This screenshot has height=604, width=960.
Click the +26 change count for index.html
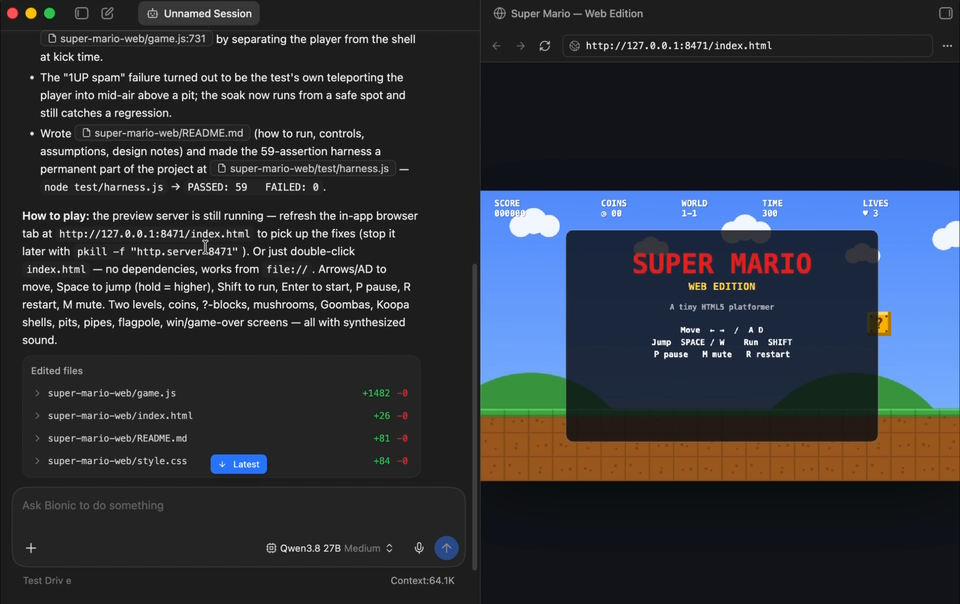tap(381, 416)
